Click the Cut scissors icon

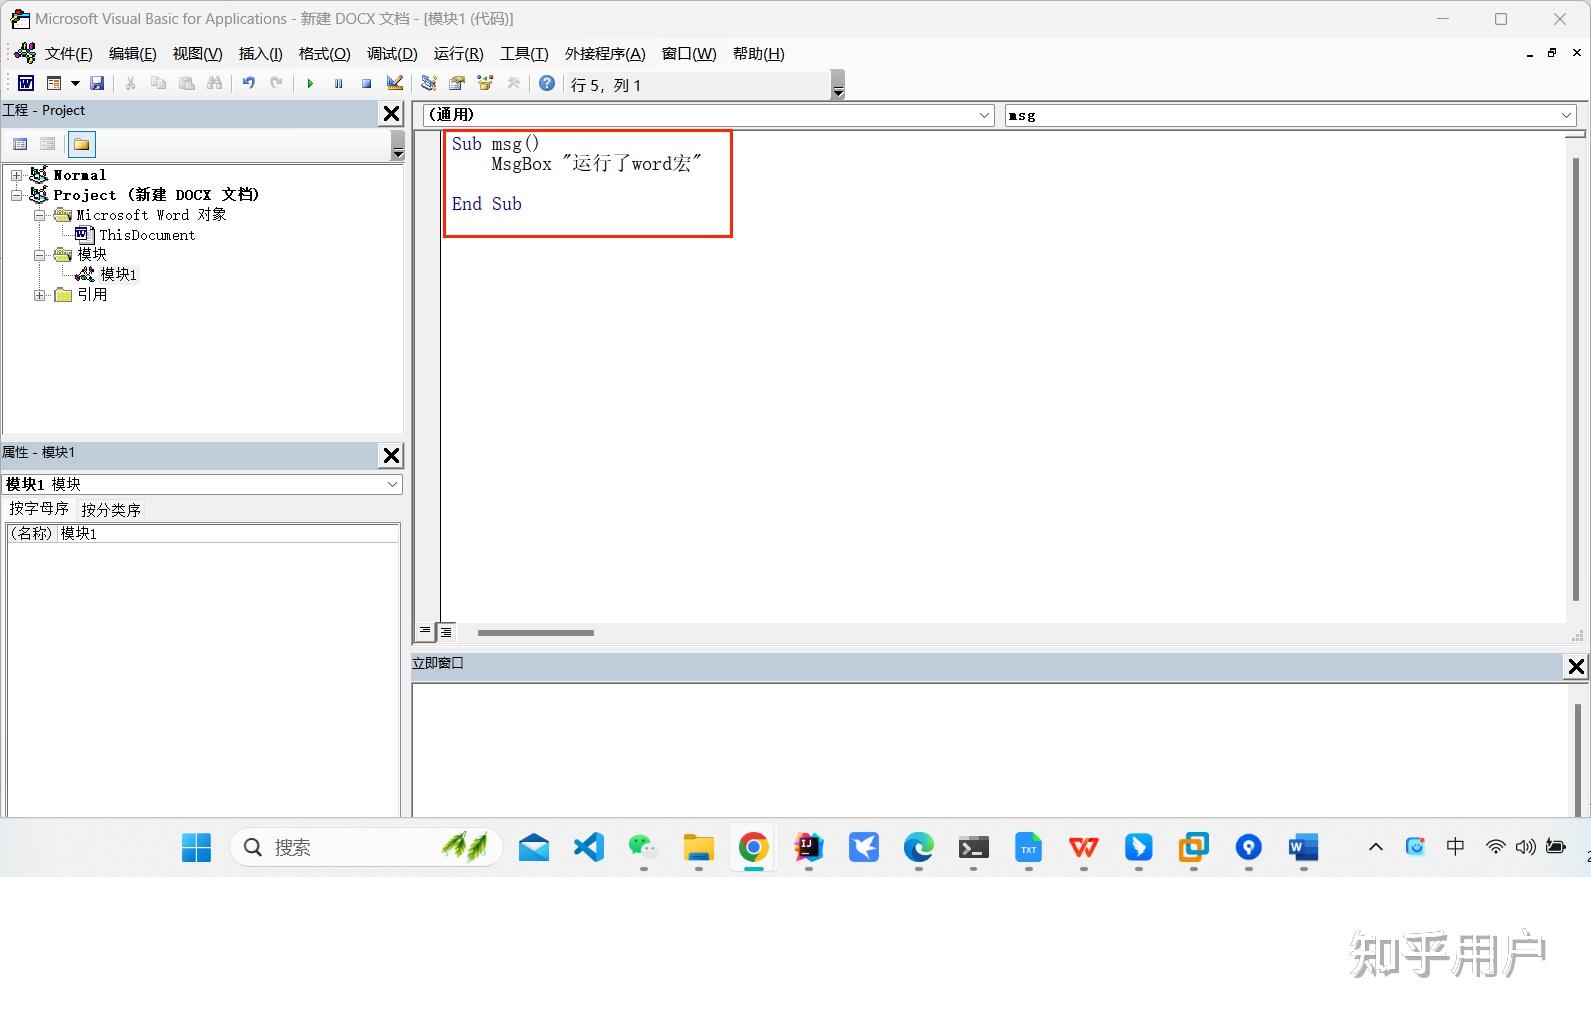click(130, 84)
